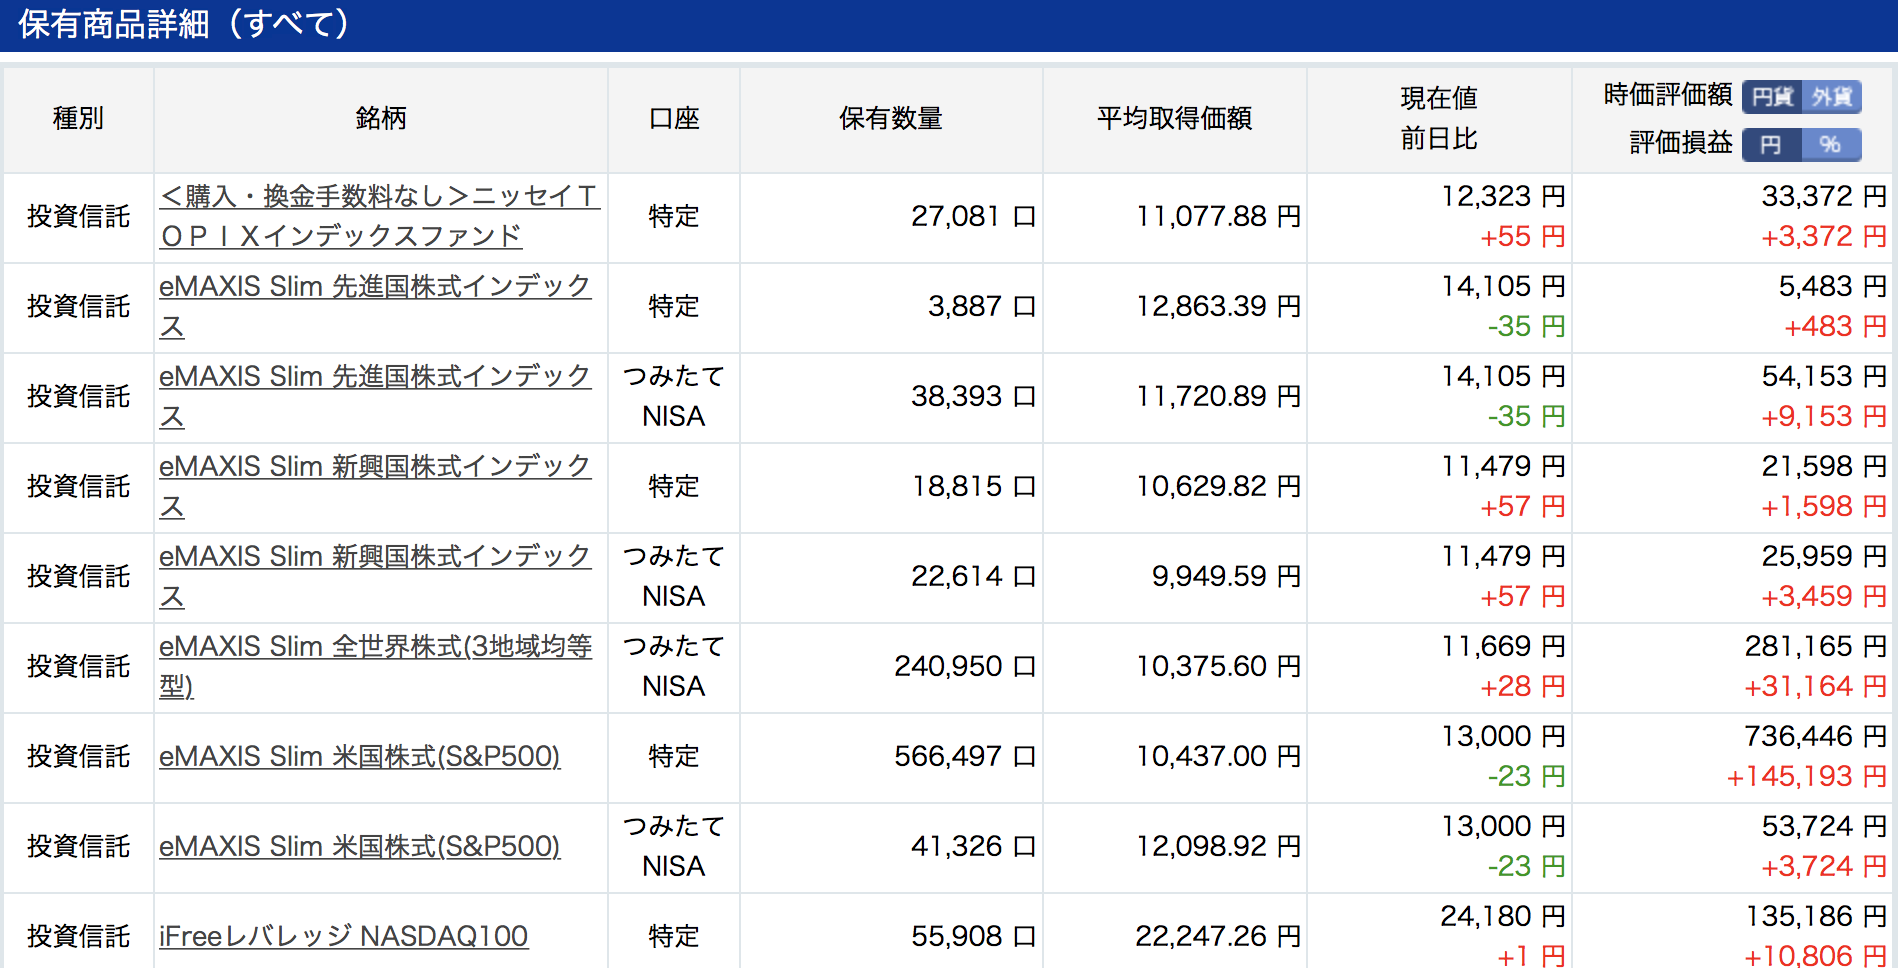
Task: Open eMAXIS Slim 全世界株式(3地域均等型) link
Action: [x=376, y=666]
